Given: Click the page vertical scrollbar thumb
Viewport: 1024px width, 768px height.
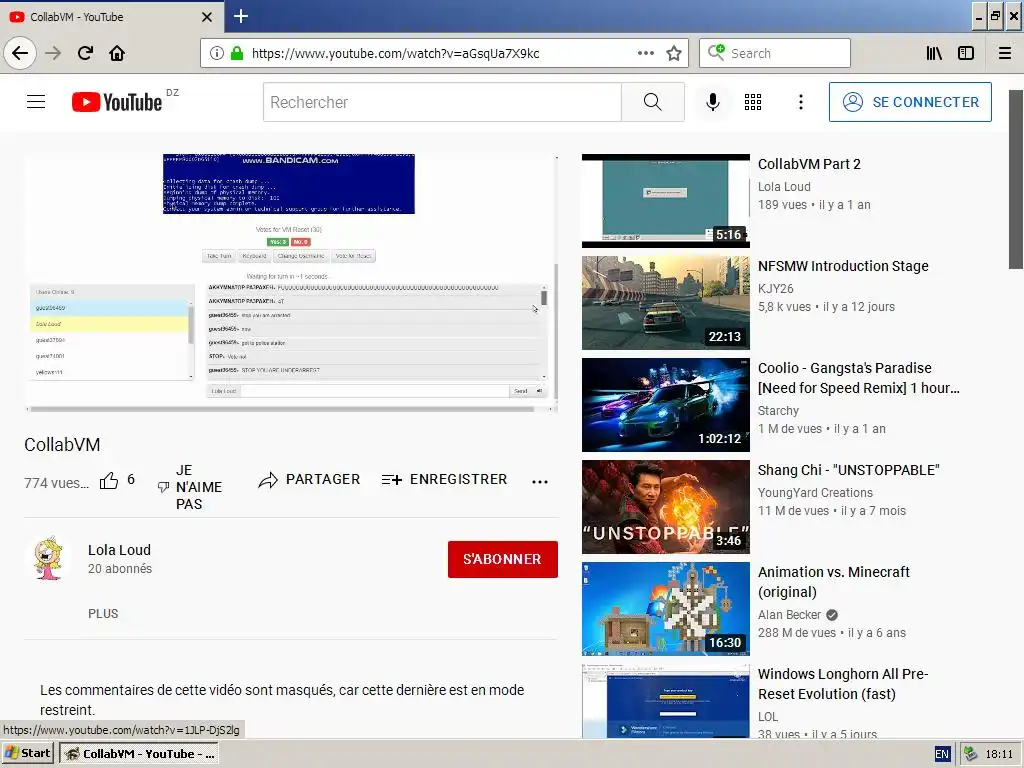Looking at the screenshot, I should (1016, 180).
